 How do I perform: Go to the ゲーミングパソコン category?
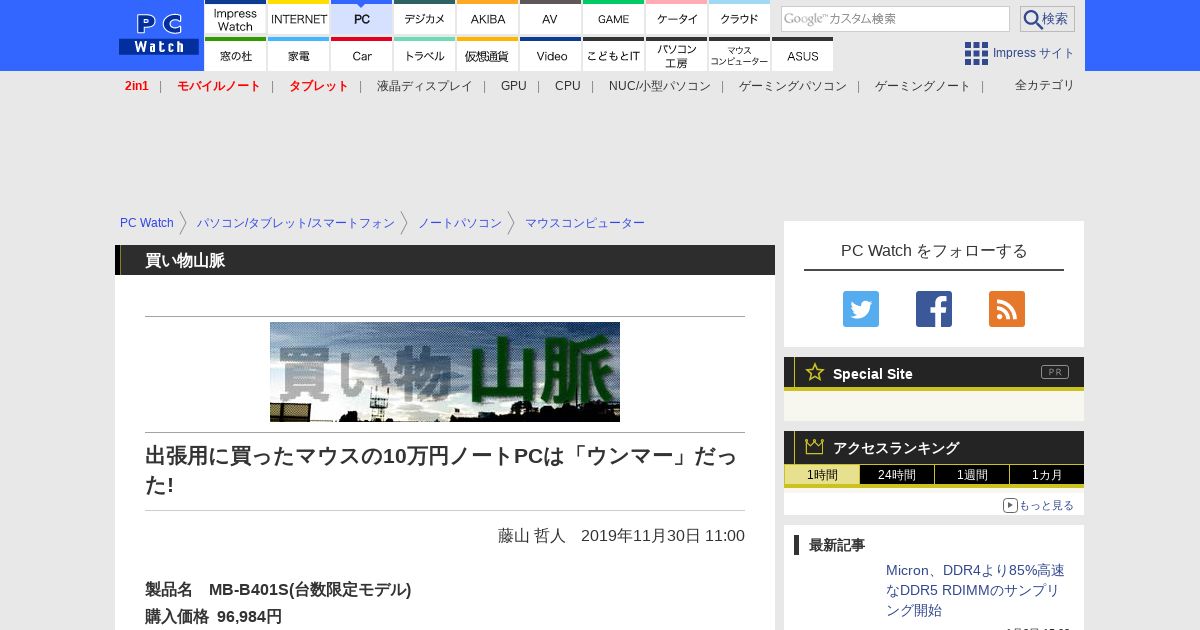tap(793, 86)
